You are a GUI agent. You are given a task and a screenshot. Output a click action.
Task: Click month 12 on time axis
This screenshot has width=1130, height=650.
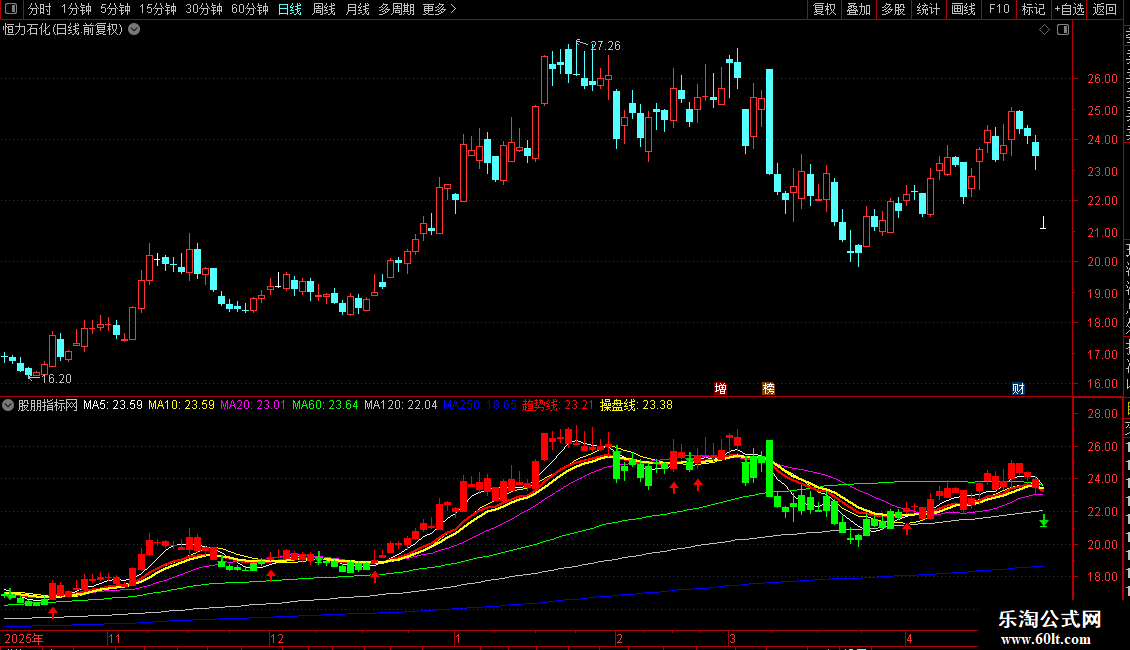pos(277,638)
